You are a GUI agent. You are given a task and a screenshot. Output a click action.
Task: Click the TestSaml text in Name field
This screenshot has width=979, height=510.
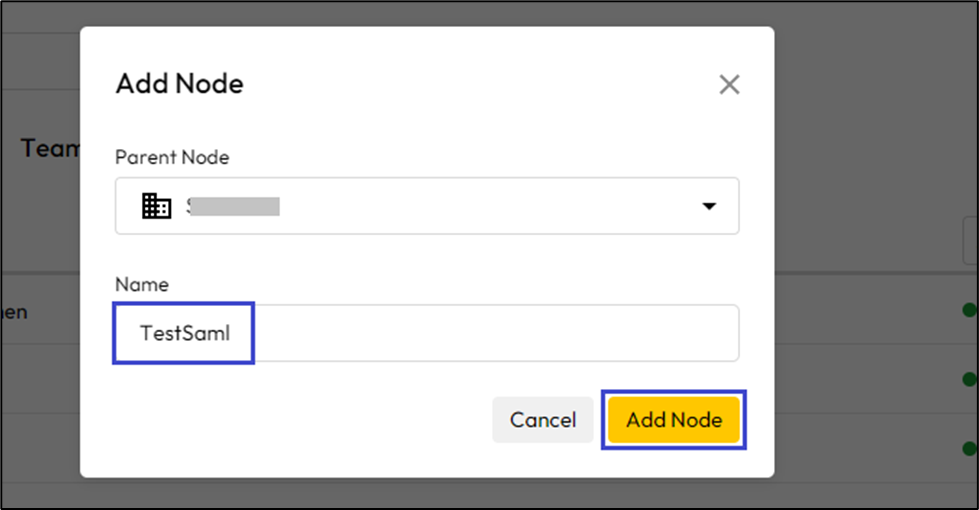[x=185, y=333]
